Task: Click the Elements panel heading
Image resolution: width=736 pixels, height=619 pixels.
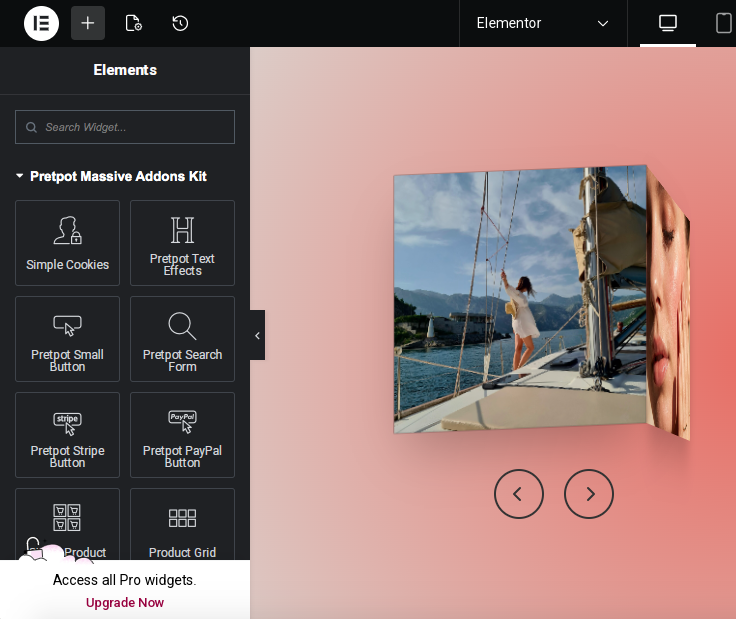Action: [x=125, y=70]
